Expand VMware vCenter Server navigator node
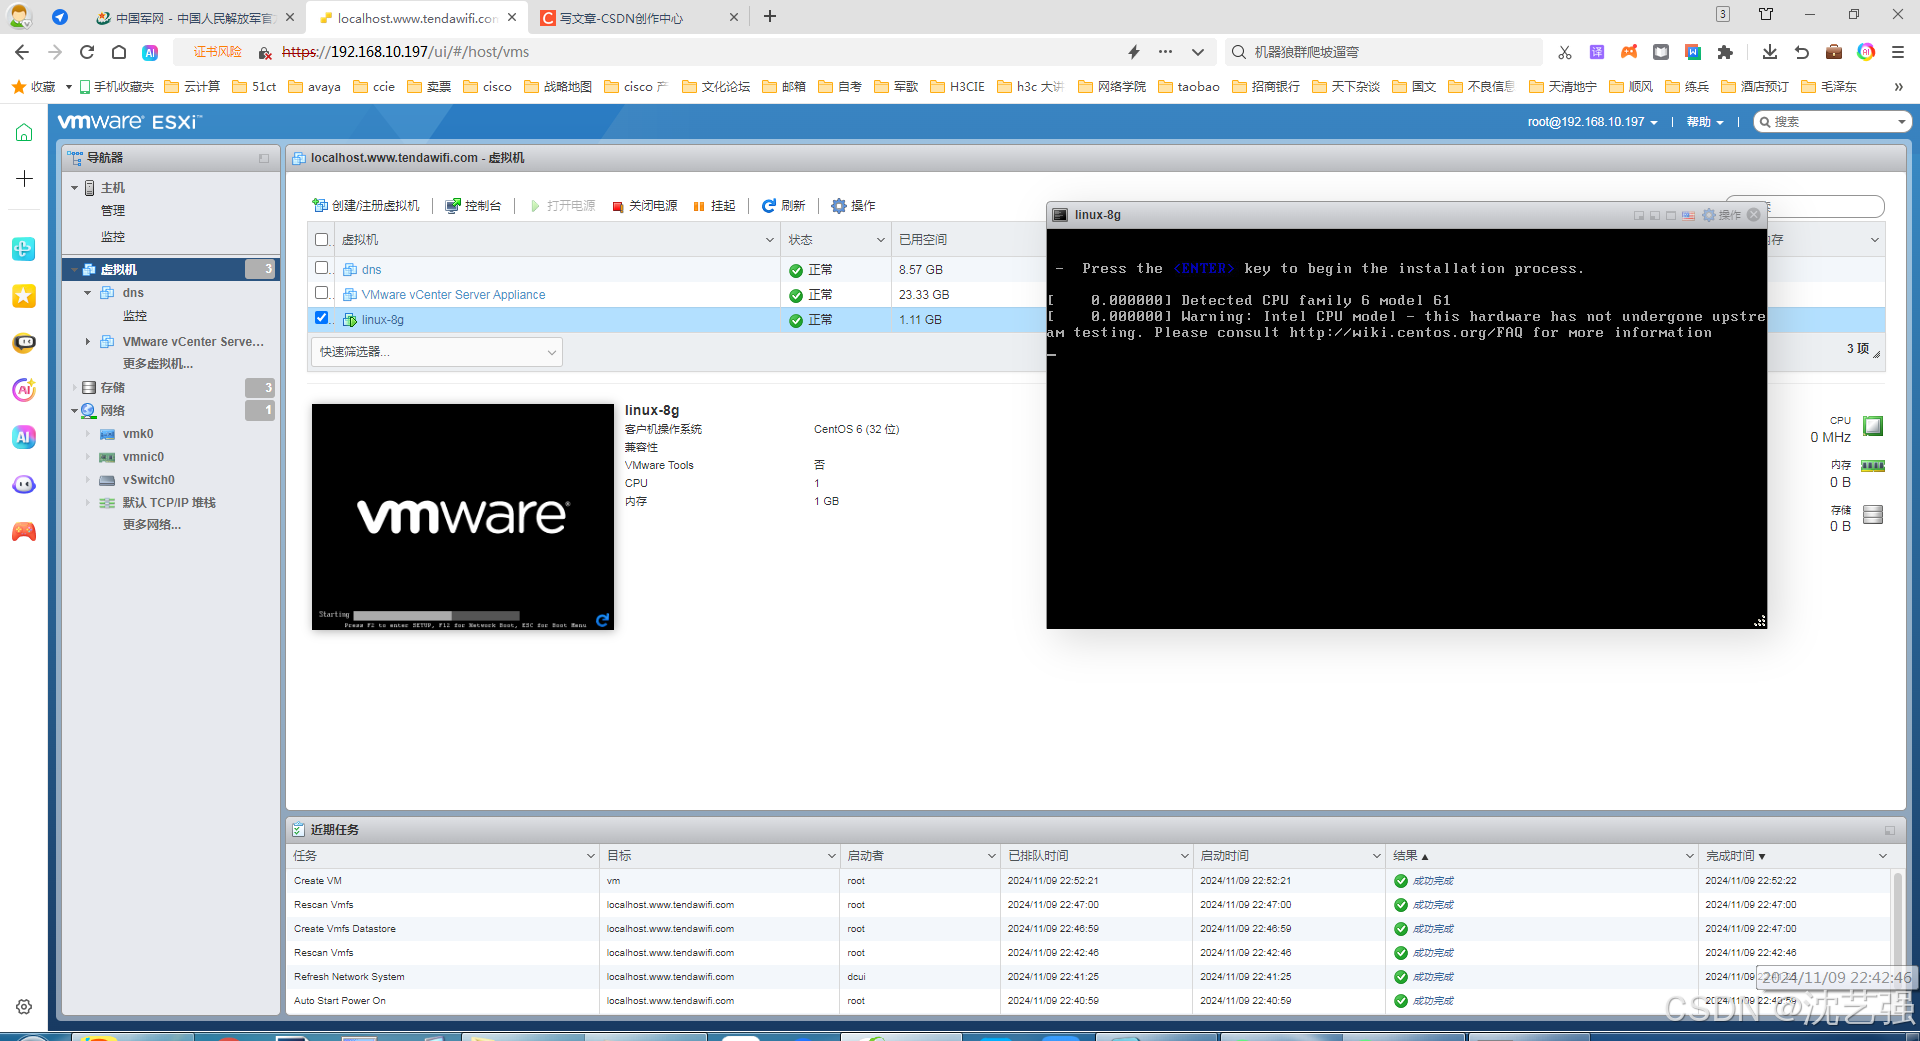 pos(87,342)
